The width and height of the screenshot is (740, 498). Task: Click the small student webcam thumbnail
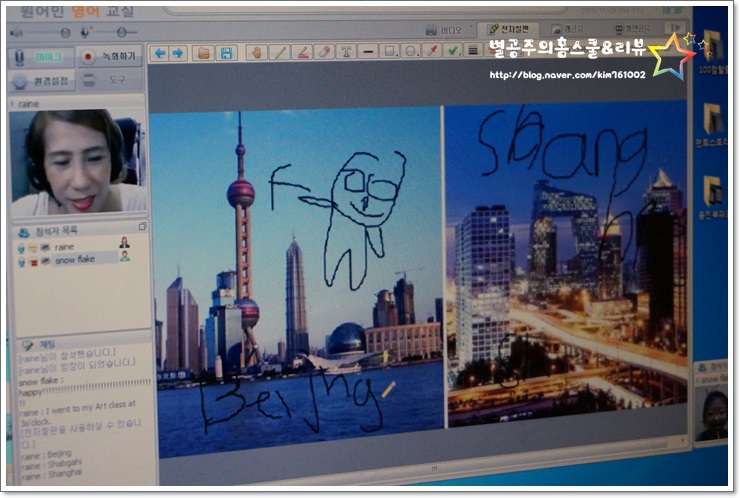pos(711,412)
